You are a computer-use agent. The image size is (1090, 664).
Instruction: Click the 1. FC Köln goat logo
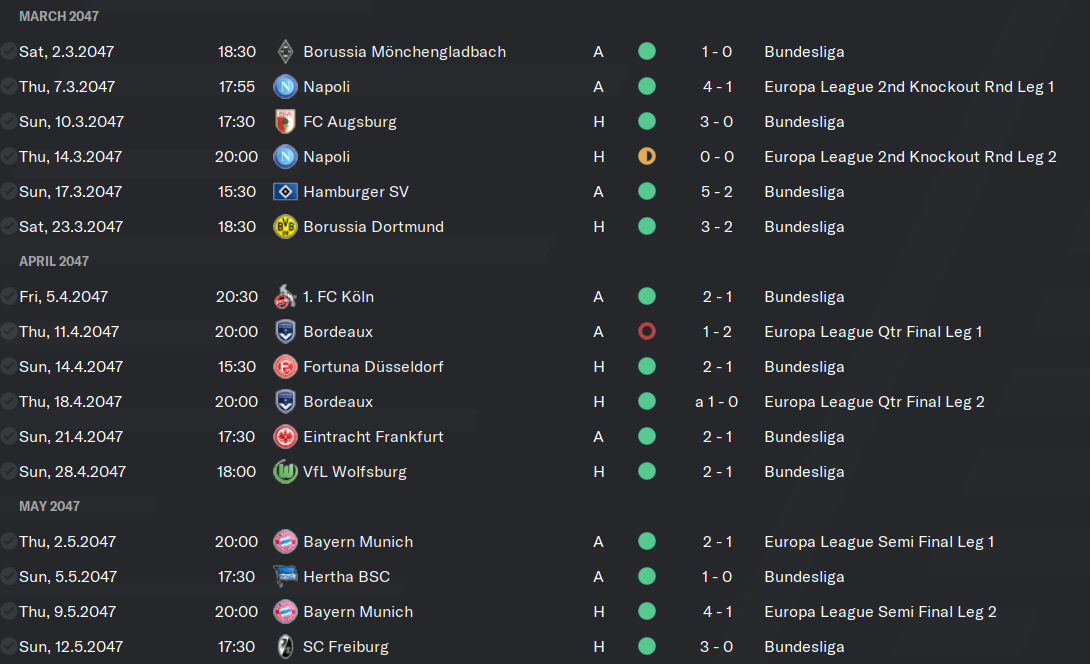pos(285,296)
